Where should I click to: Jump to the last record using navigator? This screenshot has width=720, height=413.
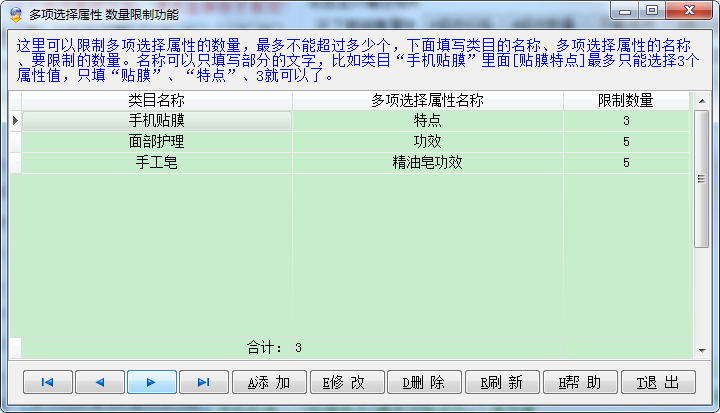[x=203, y=382]
